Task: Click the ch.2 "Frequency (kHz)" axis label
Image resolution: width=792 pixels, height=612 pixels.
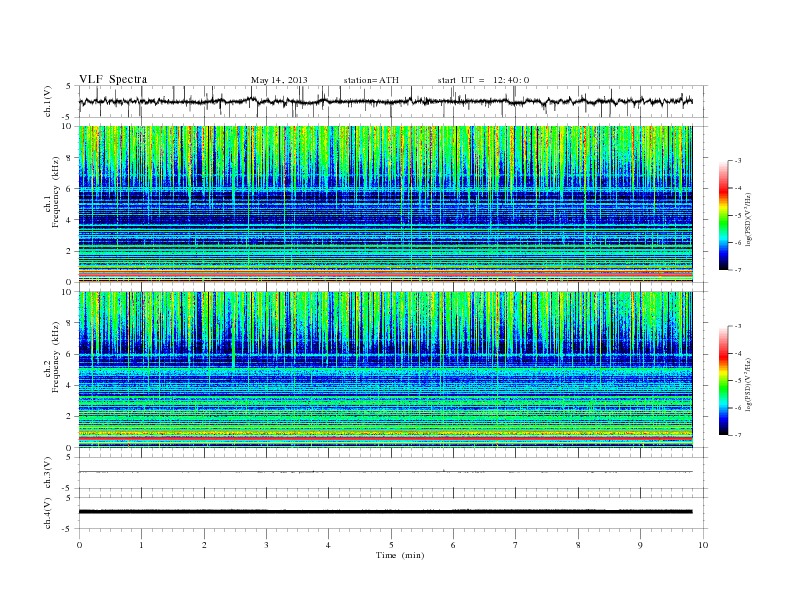Action: [56, 356]
